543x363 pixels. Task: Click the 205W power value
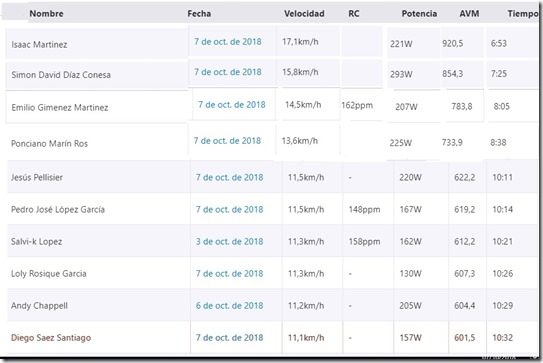pos(410,306)
